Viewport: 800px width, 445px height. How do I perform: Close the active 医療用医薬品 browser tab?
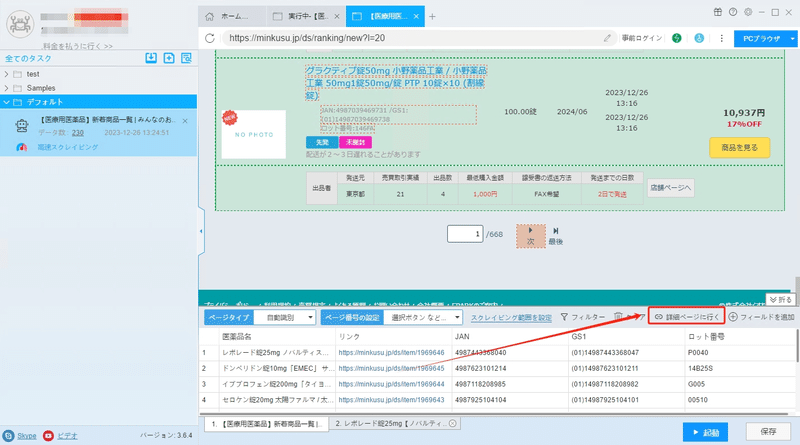pos(416,16)
